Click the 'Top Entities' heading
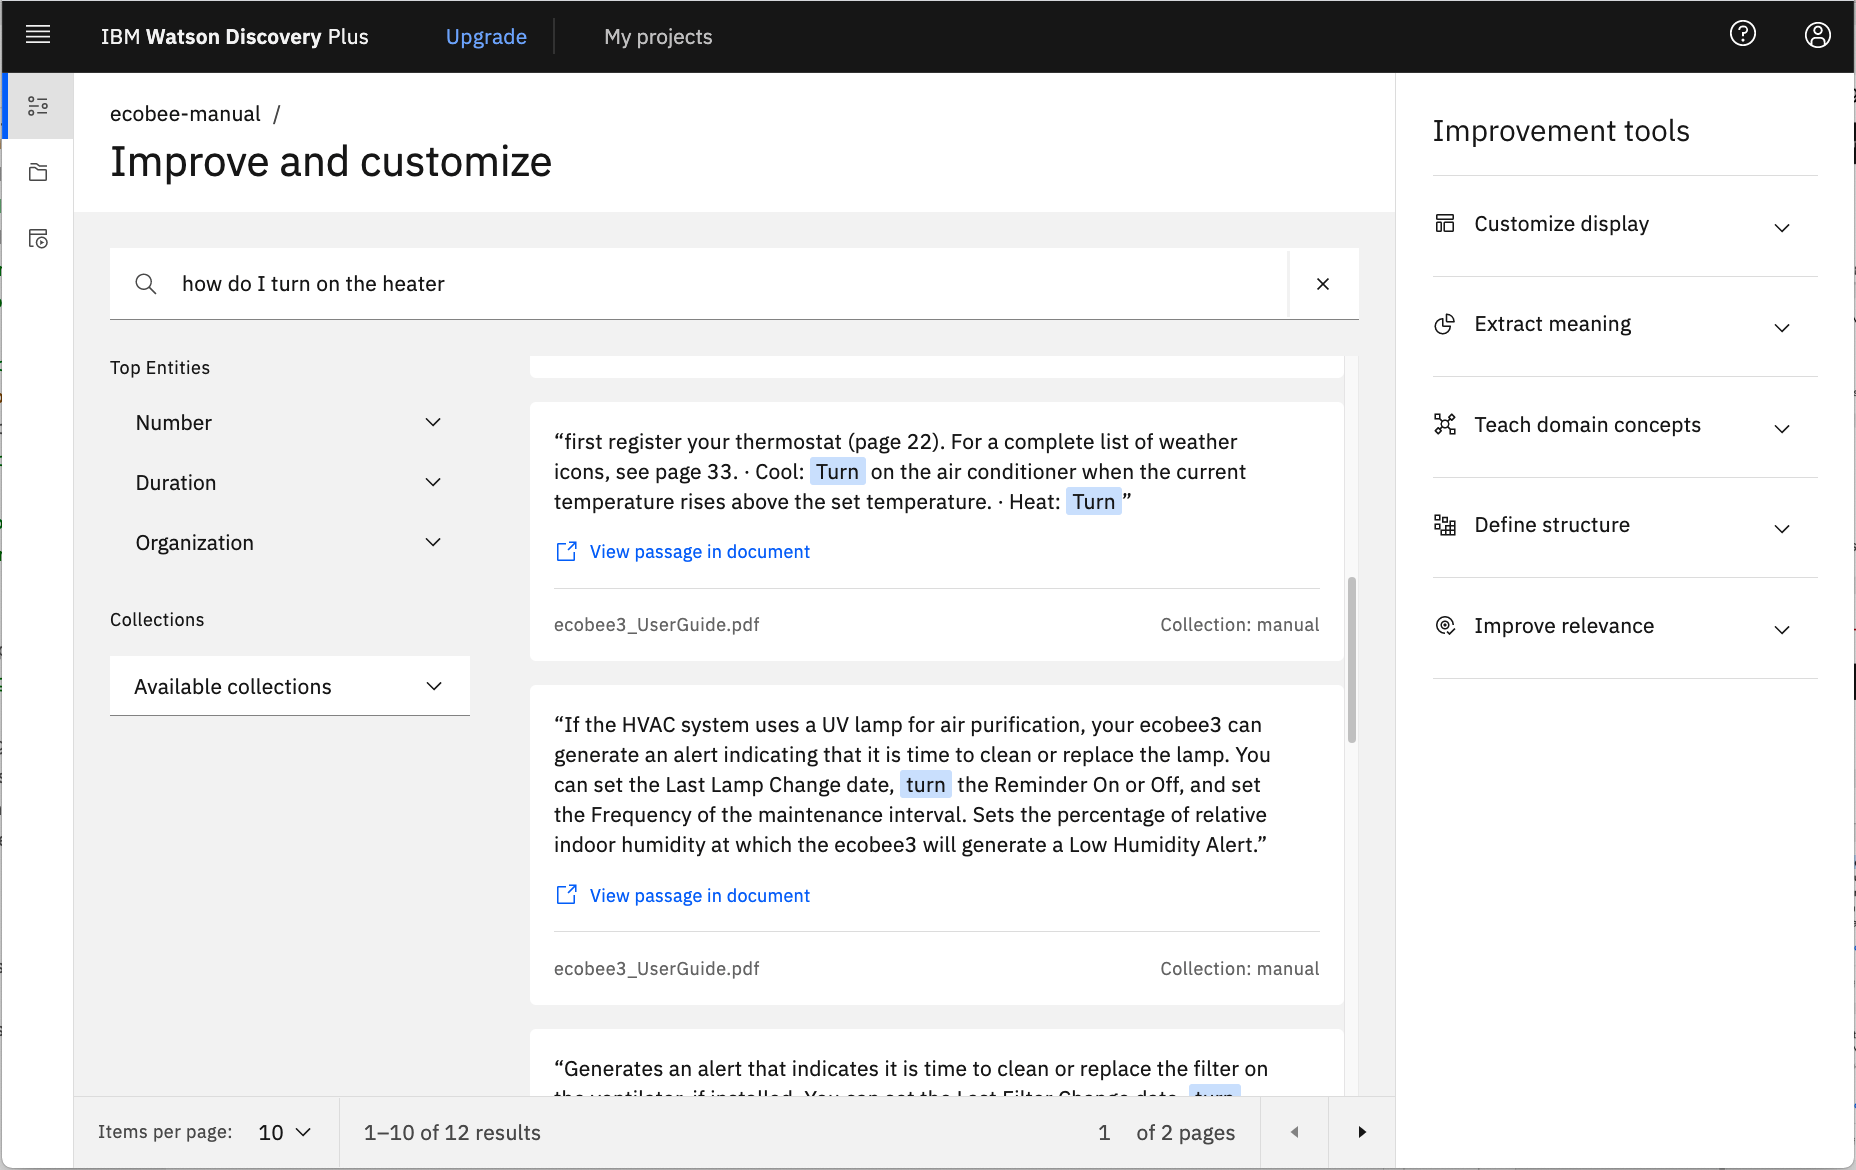The height and width of the screenshot is (1170, 1856). [x=160, y=368]
